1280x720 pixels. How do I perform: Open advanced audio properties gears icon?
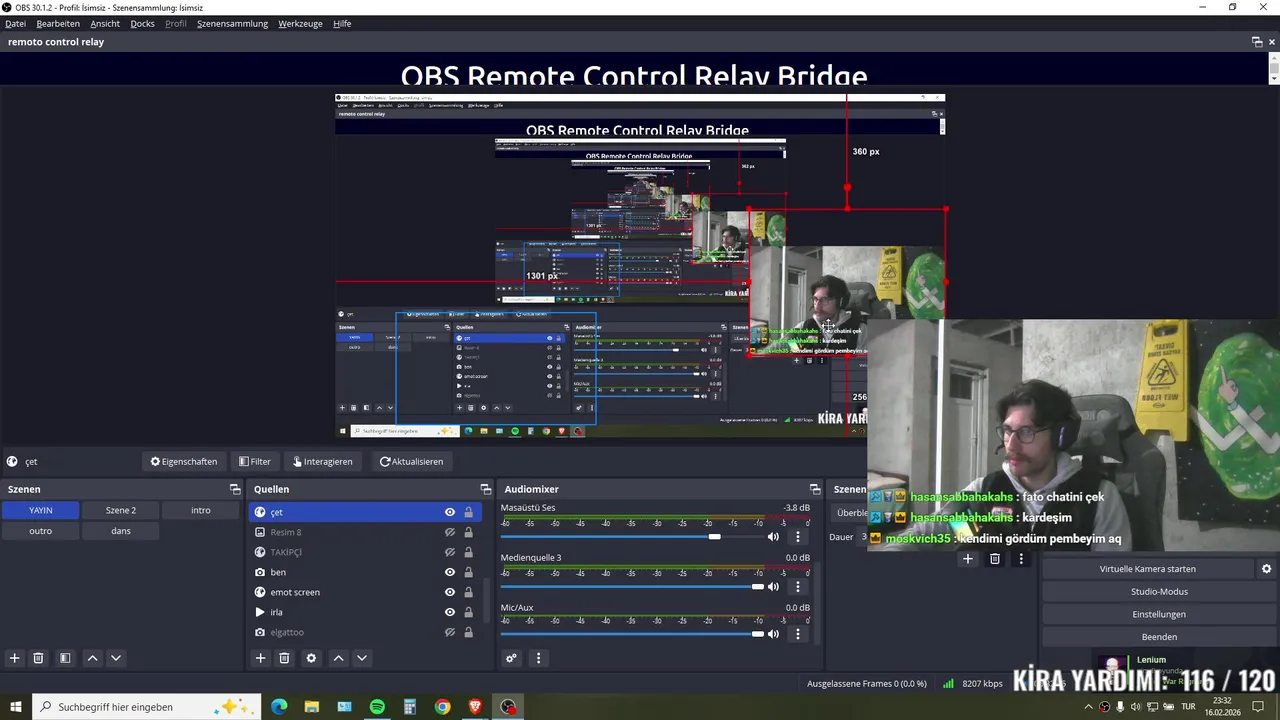click(511, 658)
